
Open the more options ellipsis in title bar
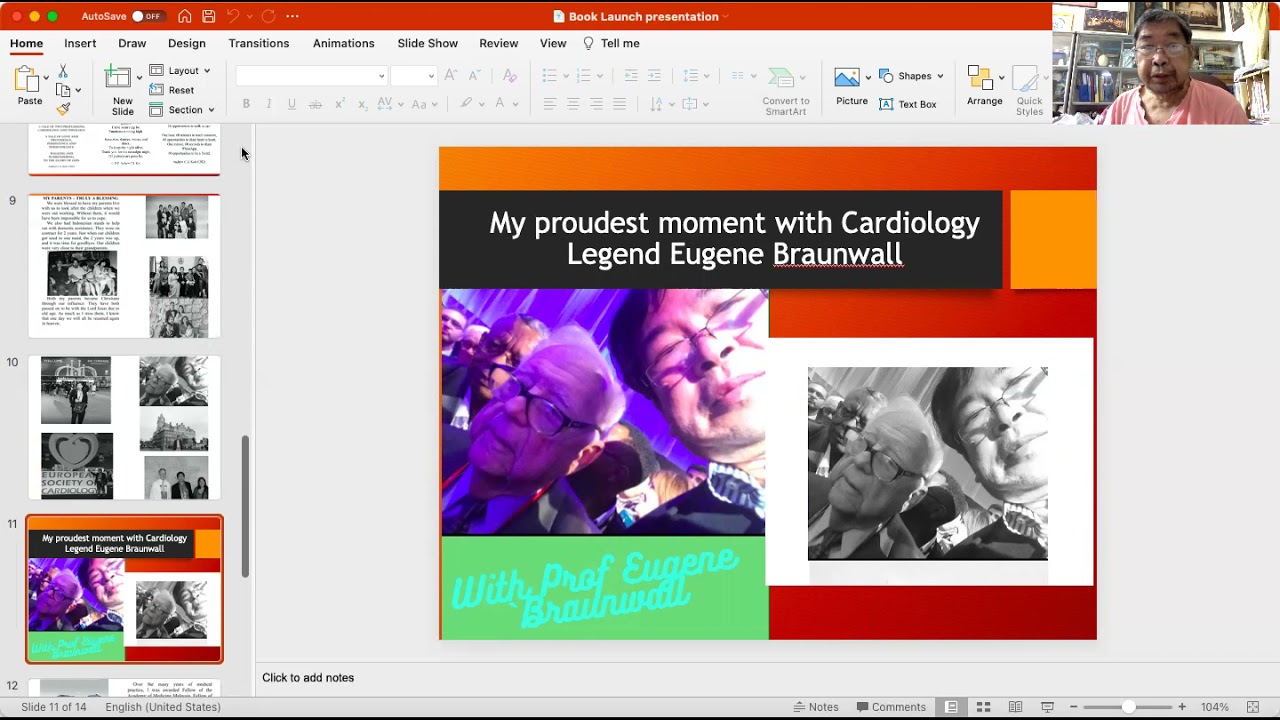292,16
